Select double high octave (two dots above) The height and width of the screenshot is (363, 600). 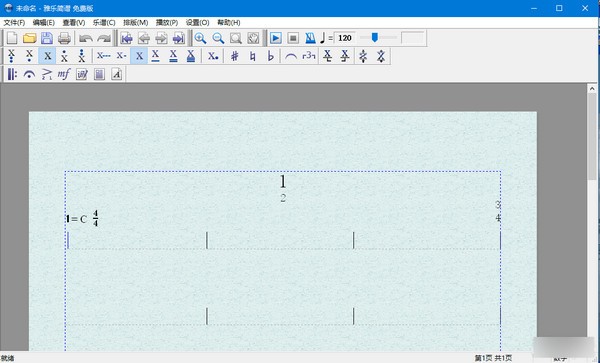tap(82, 56)
